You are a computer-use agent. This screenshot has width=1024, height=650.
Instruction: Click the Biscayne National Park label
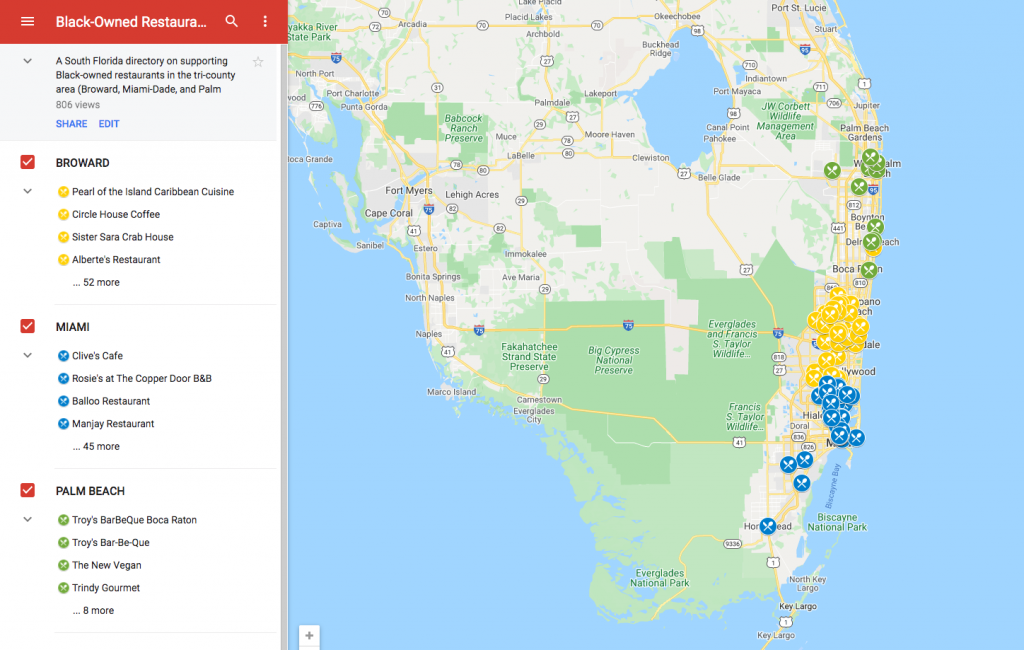837,522
